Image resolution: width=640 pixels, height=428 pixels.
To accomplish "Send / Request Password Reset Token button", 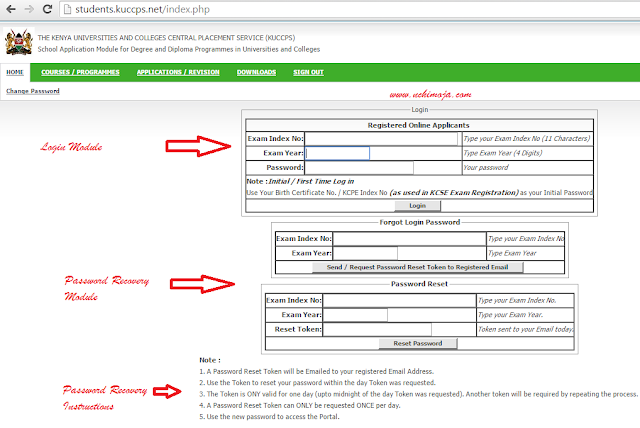I will [418, 267].
